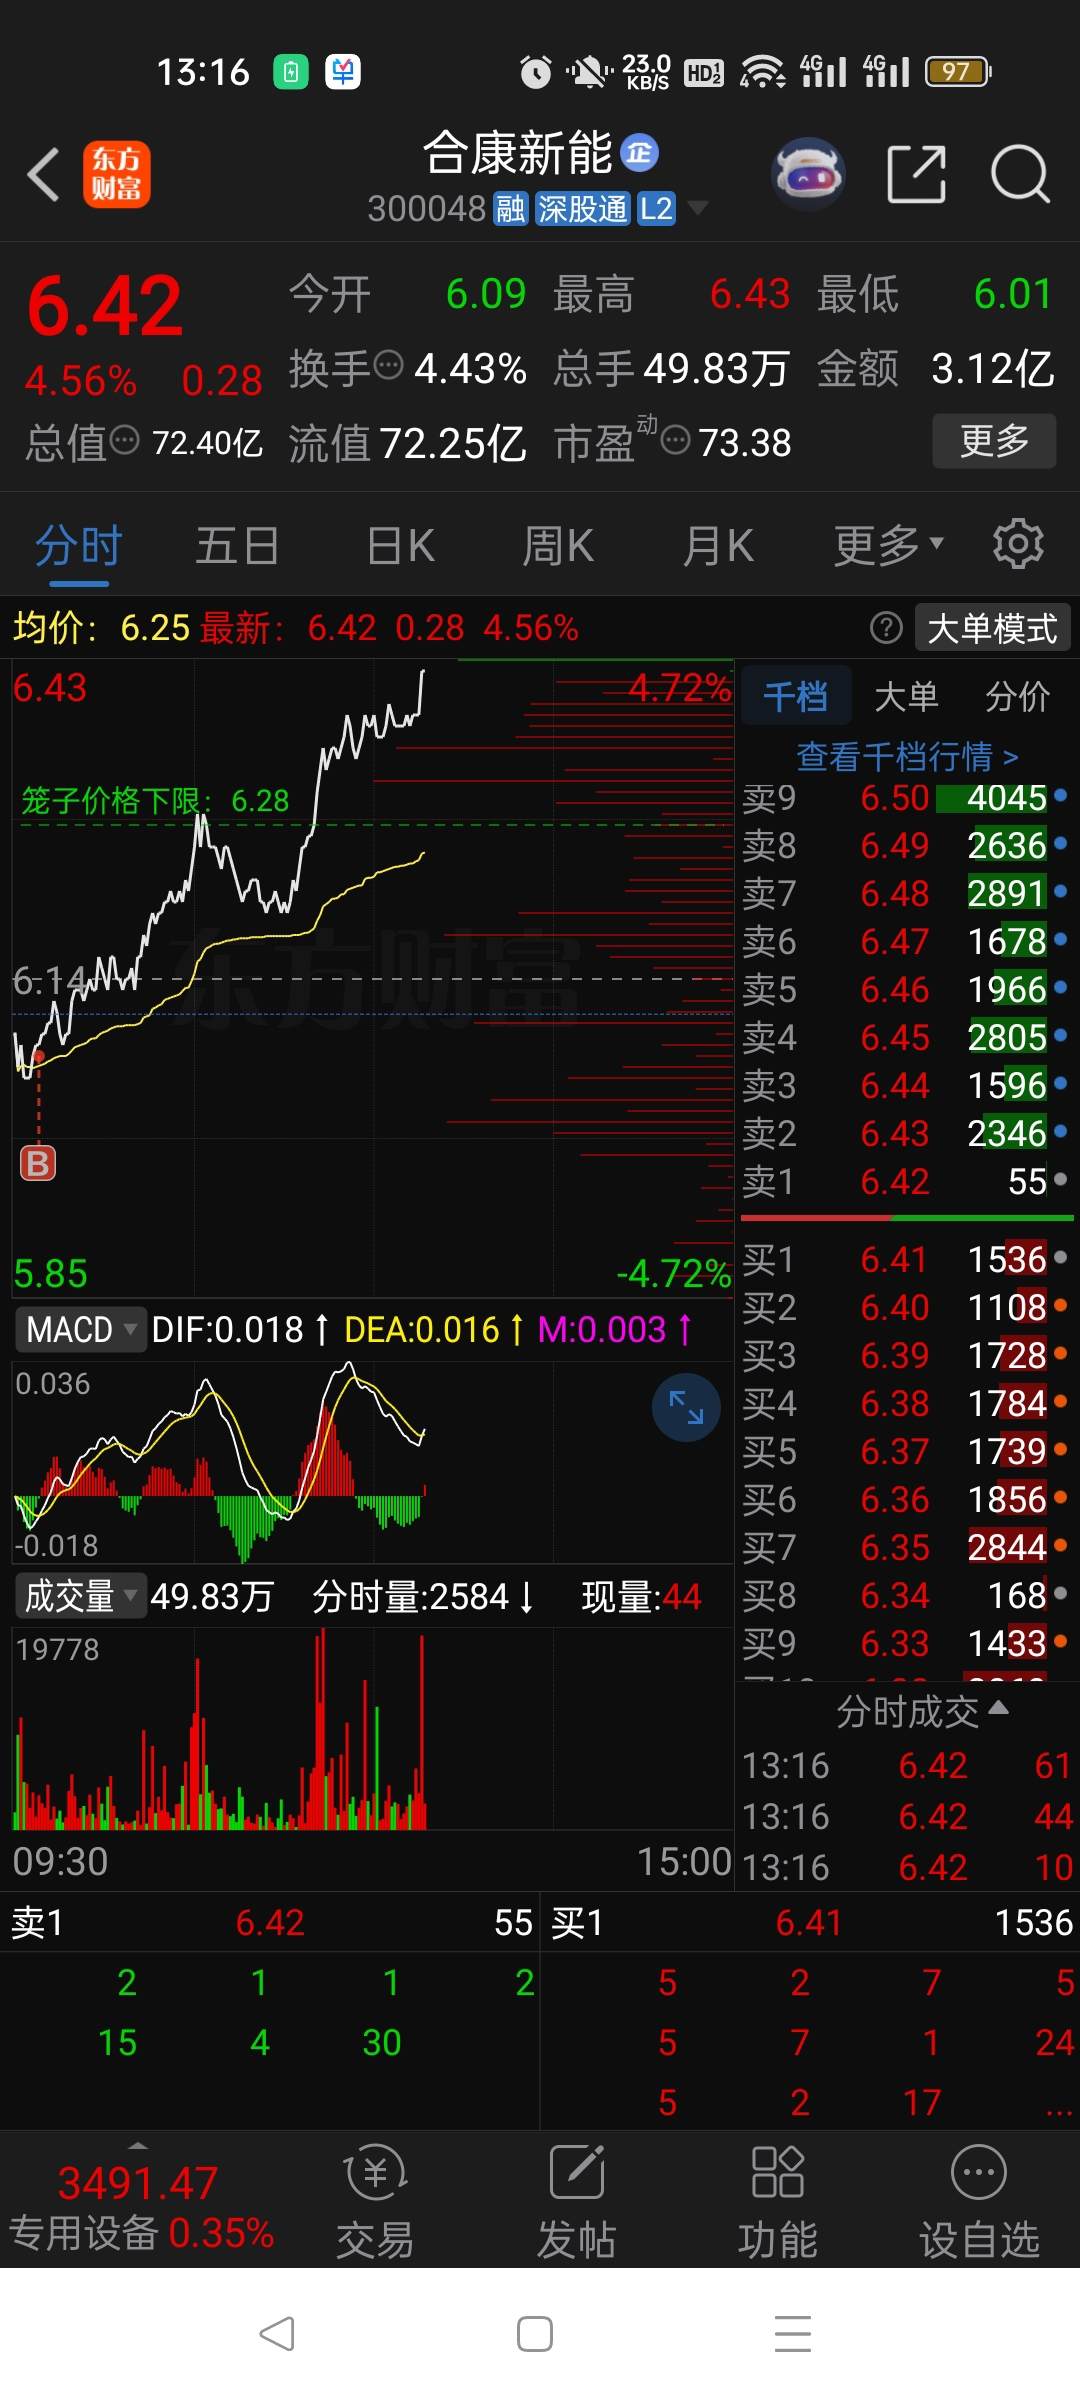Tap the 买1 row at 6.41 in order book
The height and width of the screenshot is (2400, 1080).
point(906,1259)
